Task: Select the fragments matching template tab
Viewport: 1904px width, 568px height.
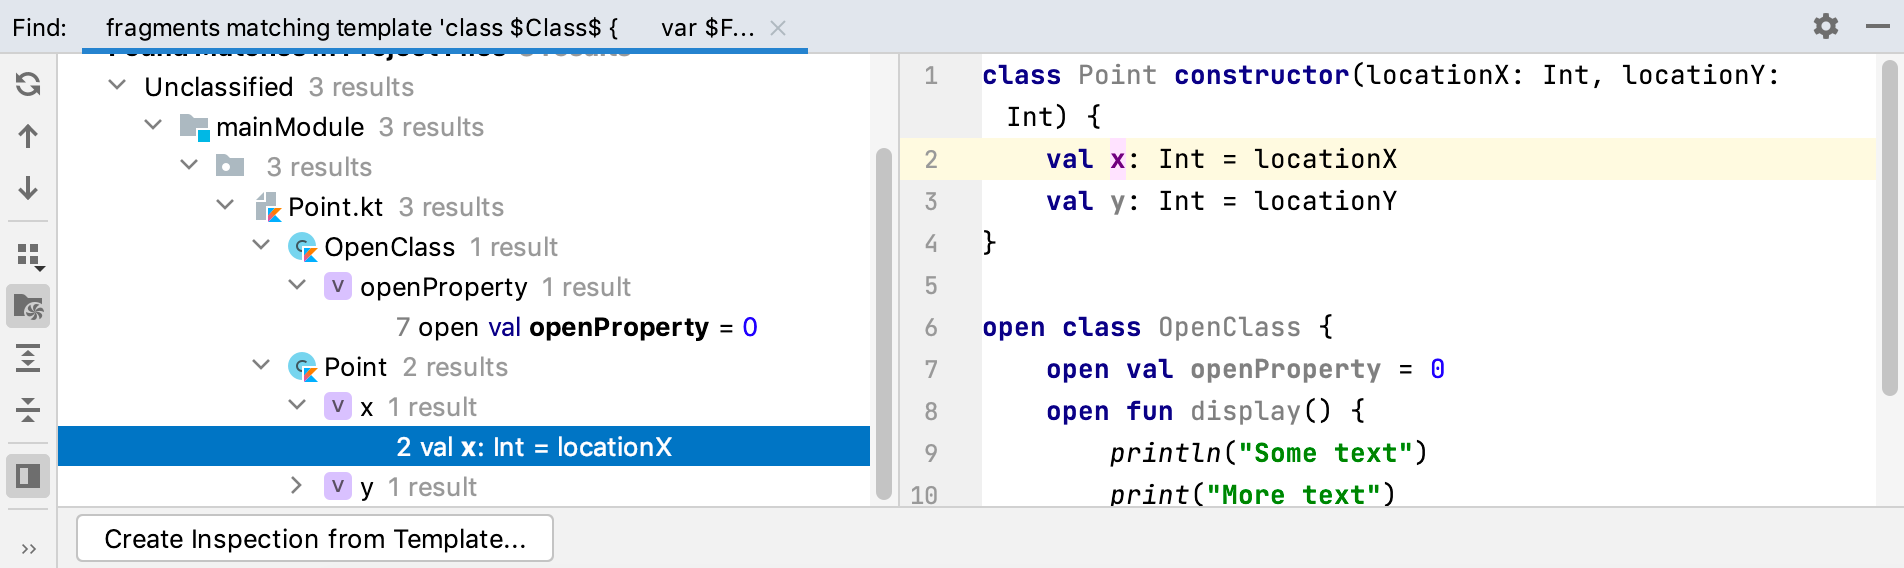Action: point(430,28)
